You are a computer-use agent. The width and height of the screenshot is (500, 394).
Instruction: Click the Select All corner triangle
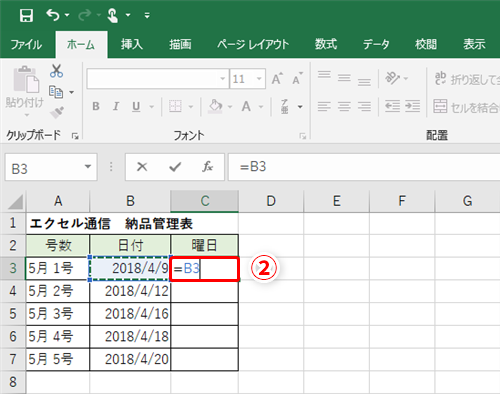[x=15, y=201]
